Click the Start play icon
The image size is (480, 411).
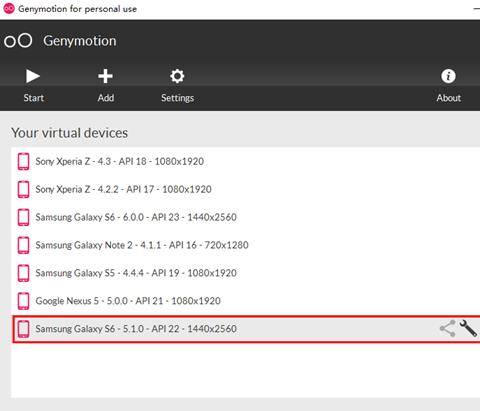(x=33, y=76)
